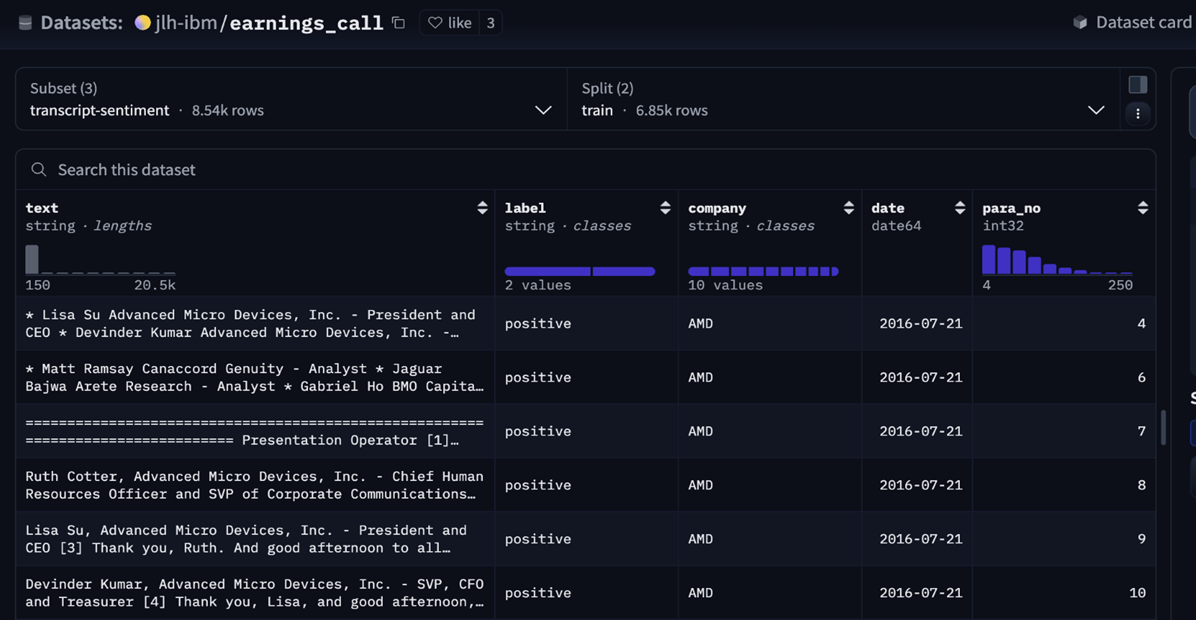Open the jlh-ibm author profile link
The image size is (1196, 620).
185,23
